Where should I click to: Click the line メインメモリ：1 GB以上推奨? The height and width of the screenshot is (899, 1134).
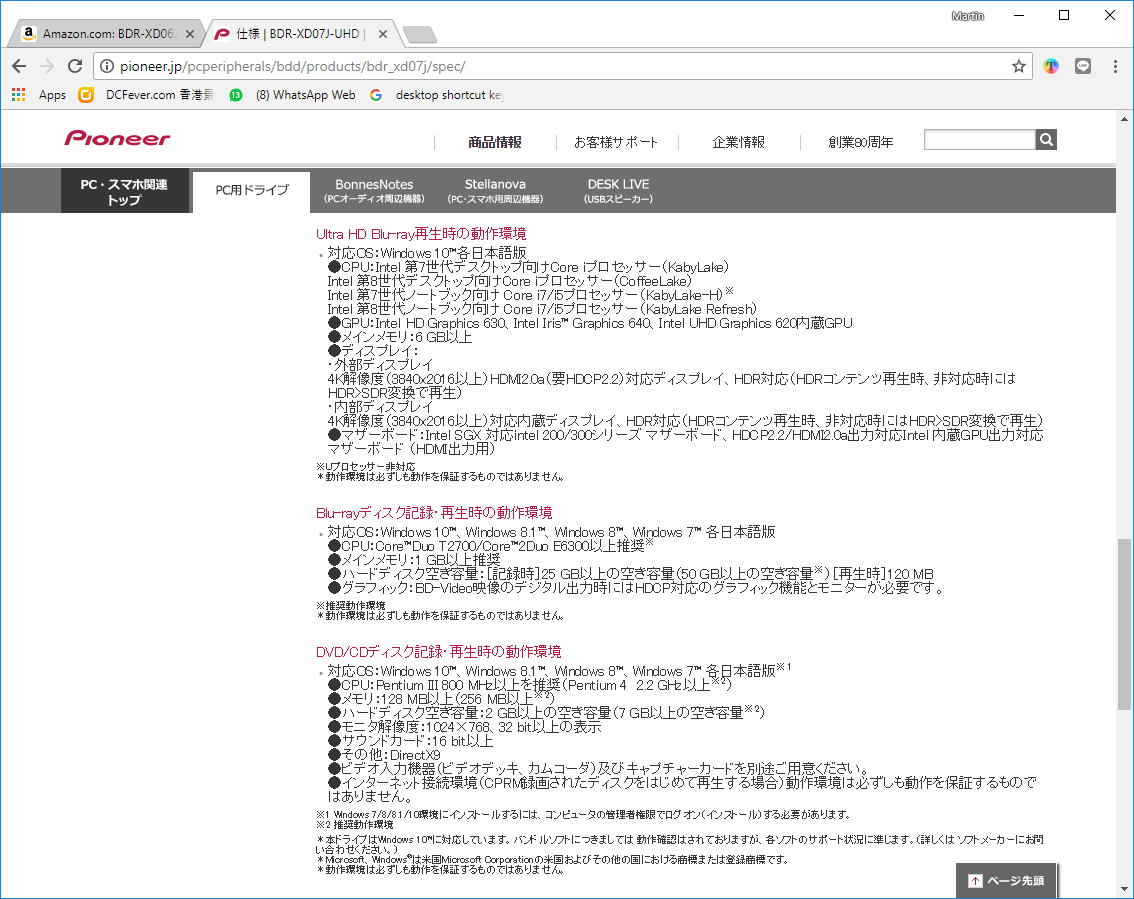click(x=414, y=560)
